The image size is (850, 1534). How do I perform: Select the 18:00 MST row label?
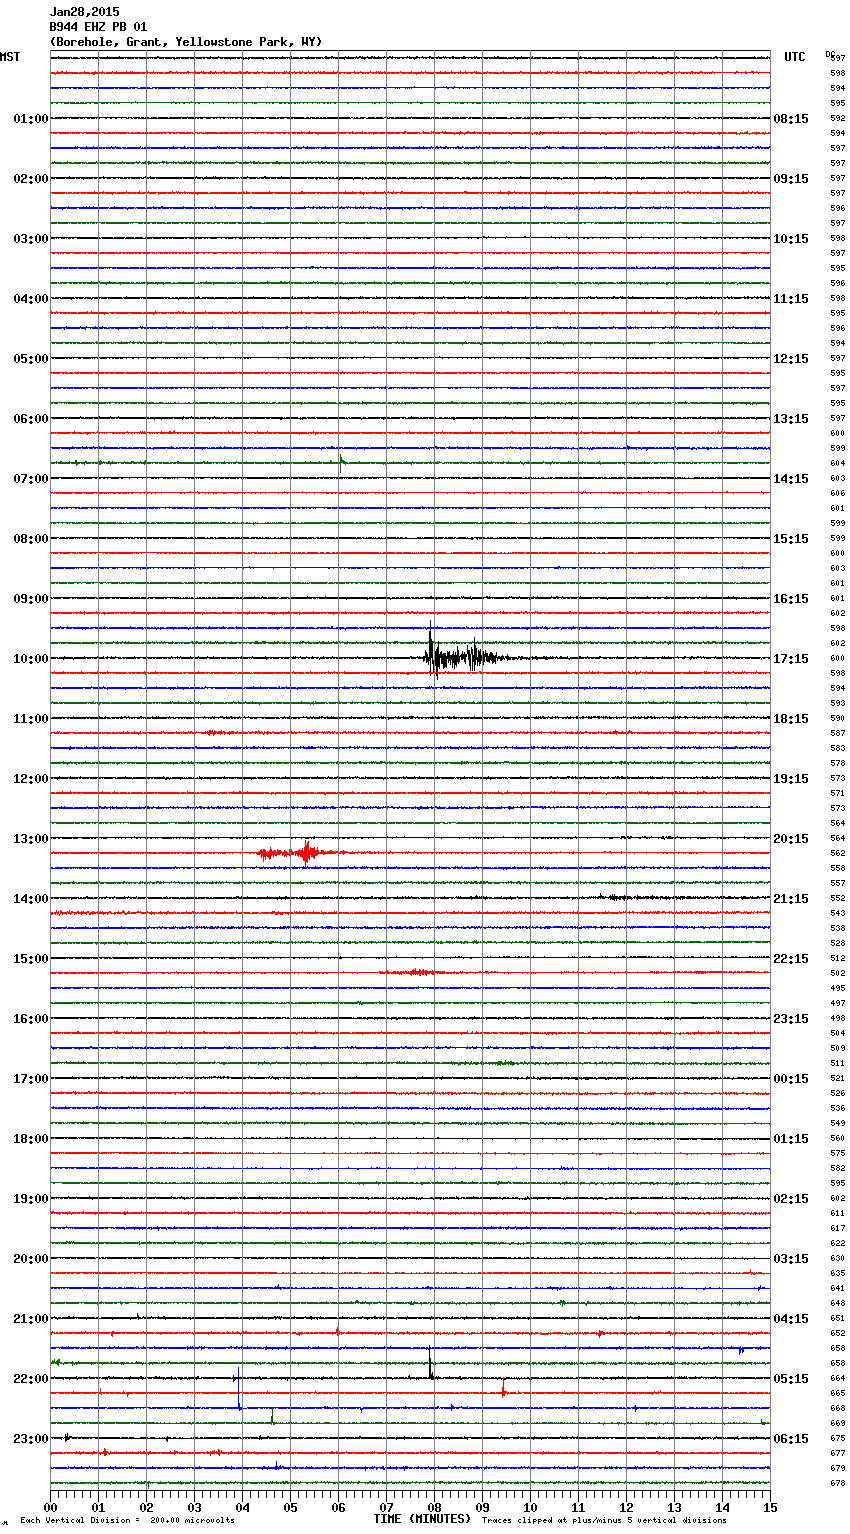click(x=31, y=1139)
